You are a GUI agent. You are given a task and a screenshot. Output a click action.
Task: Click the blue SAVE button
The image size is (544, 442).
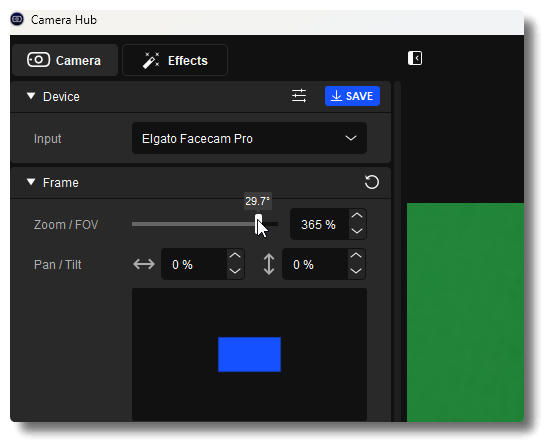tap(352, 96)
